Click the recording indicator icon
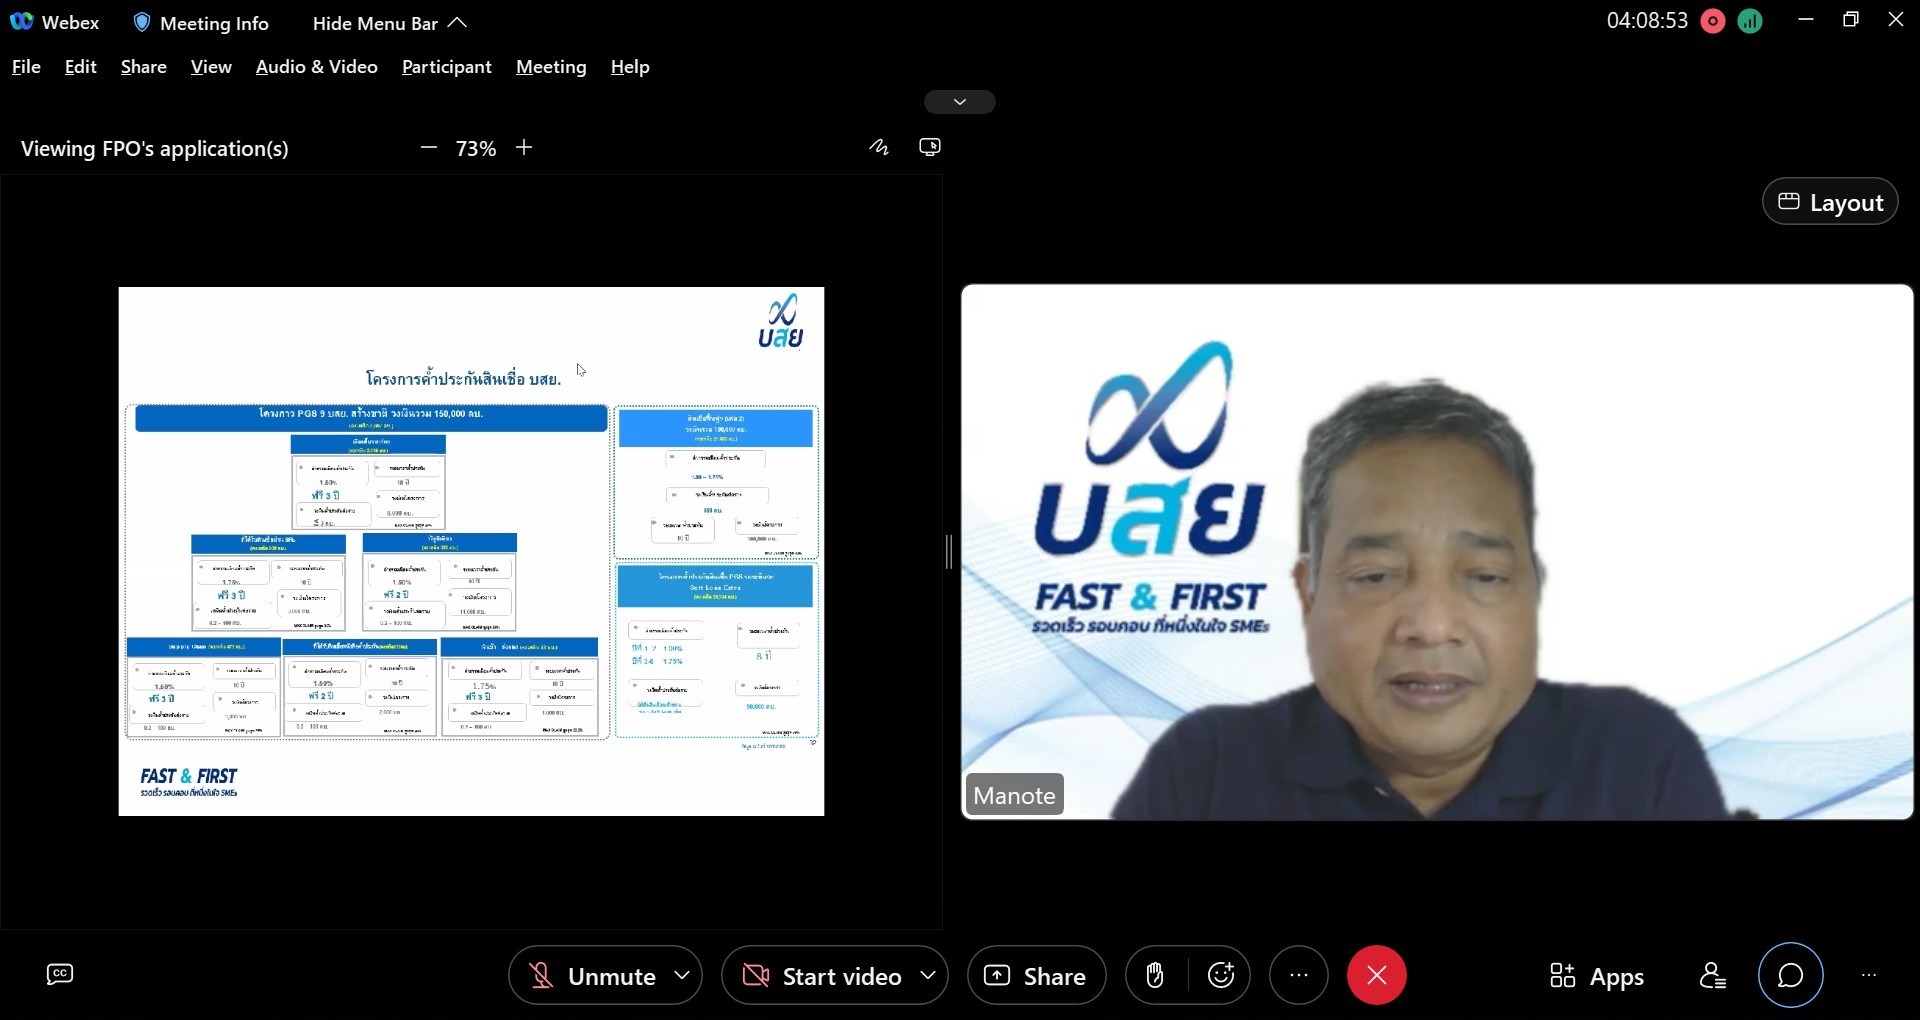This screenshot has width=1920, height=1020. (x=1713, y=21)
